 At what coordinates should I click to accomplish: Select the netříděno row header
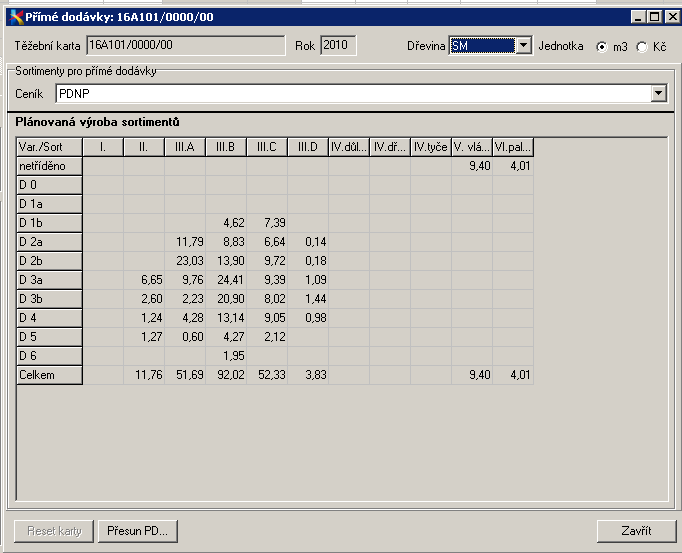(49, 166)
